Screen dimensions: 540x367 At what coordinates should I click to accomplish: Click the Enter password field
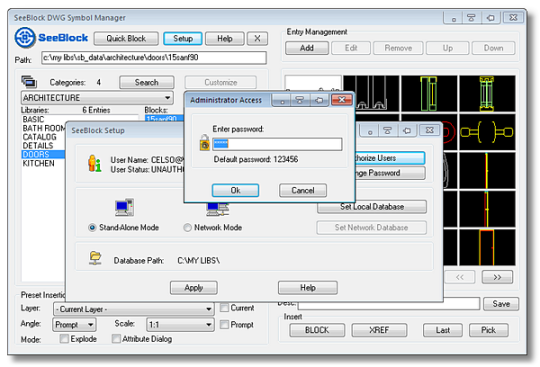coord(277,144)
